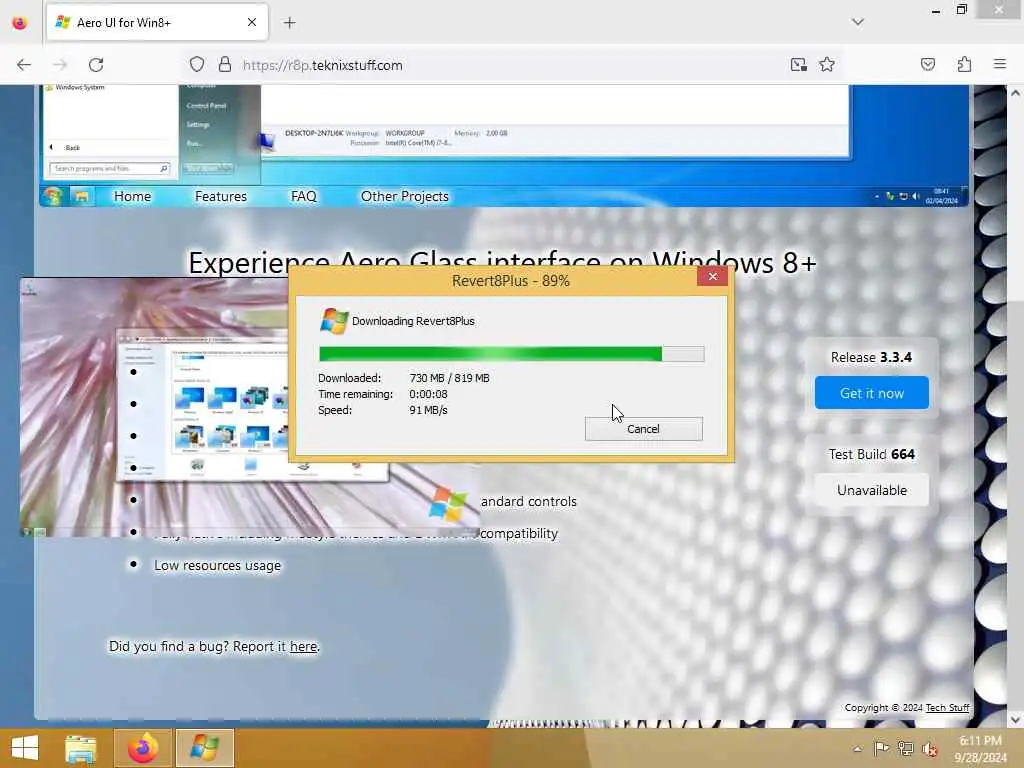Click the Aero desktop screenshot thumbnail

[153, 408]
